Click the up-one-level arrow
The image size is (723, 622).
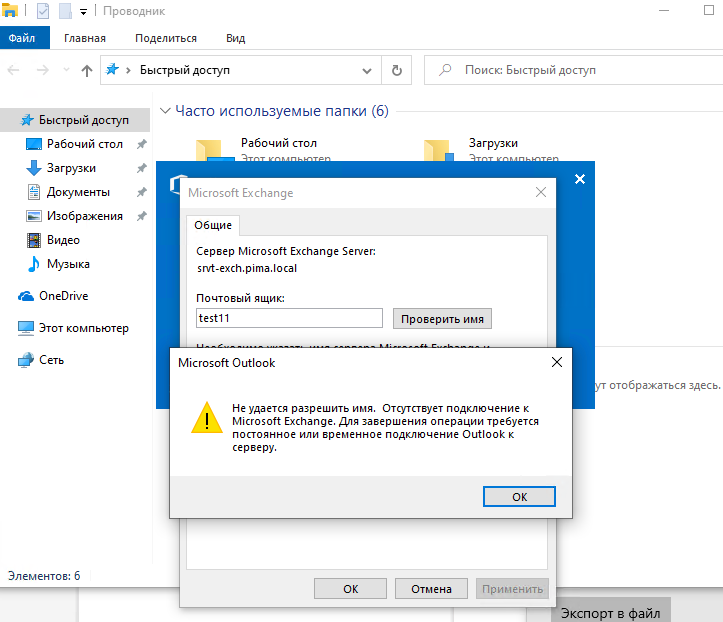87,70
